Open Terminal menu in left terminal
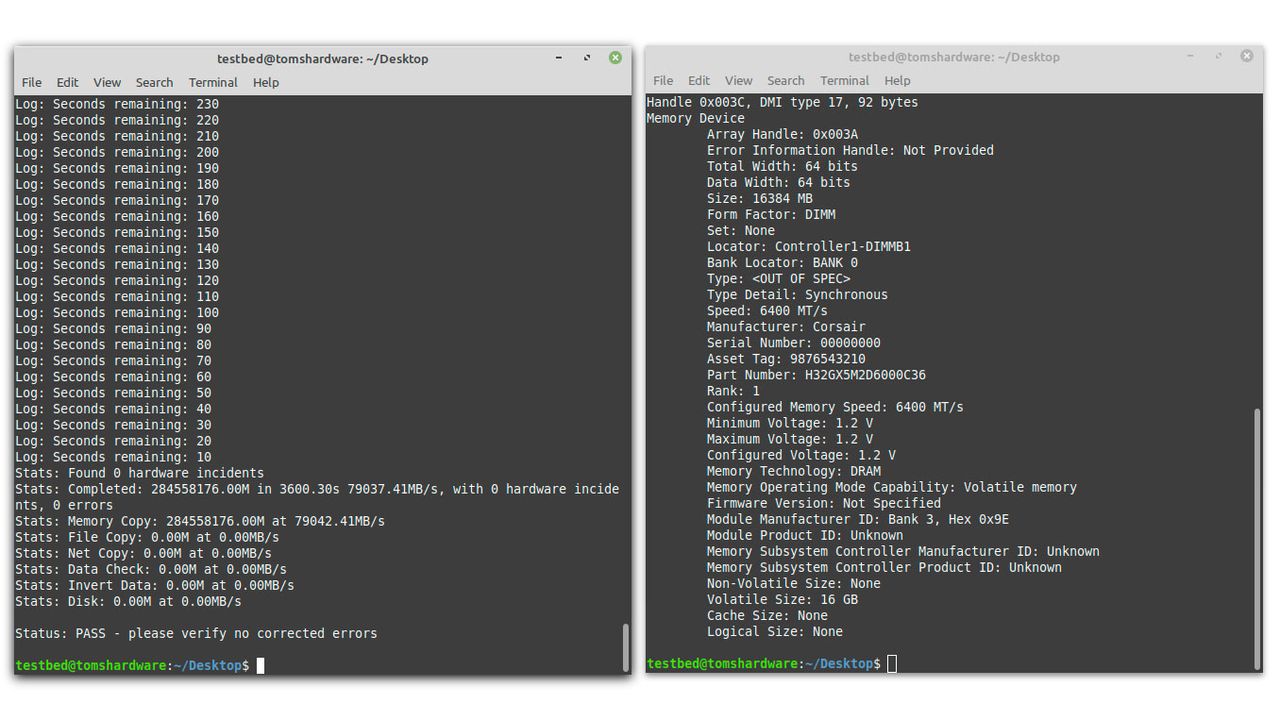The width and height of the screenshot is (1280, 720). point(213,82)
